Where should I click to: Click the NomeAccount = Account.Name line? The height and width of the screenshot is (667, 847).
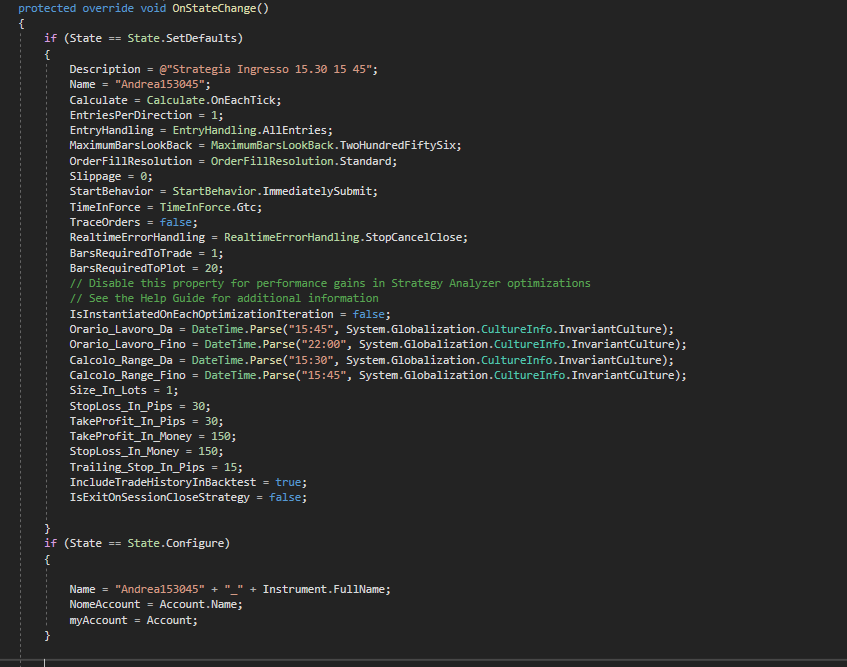point(156,604)
